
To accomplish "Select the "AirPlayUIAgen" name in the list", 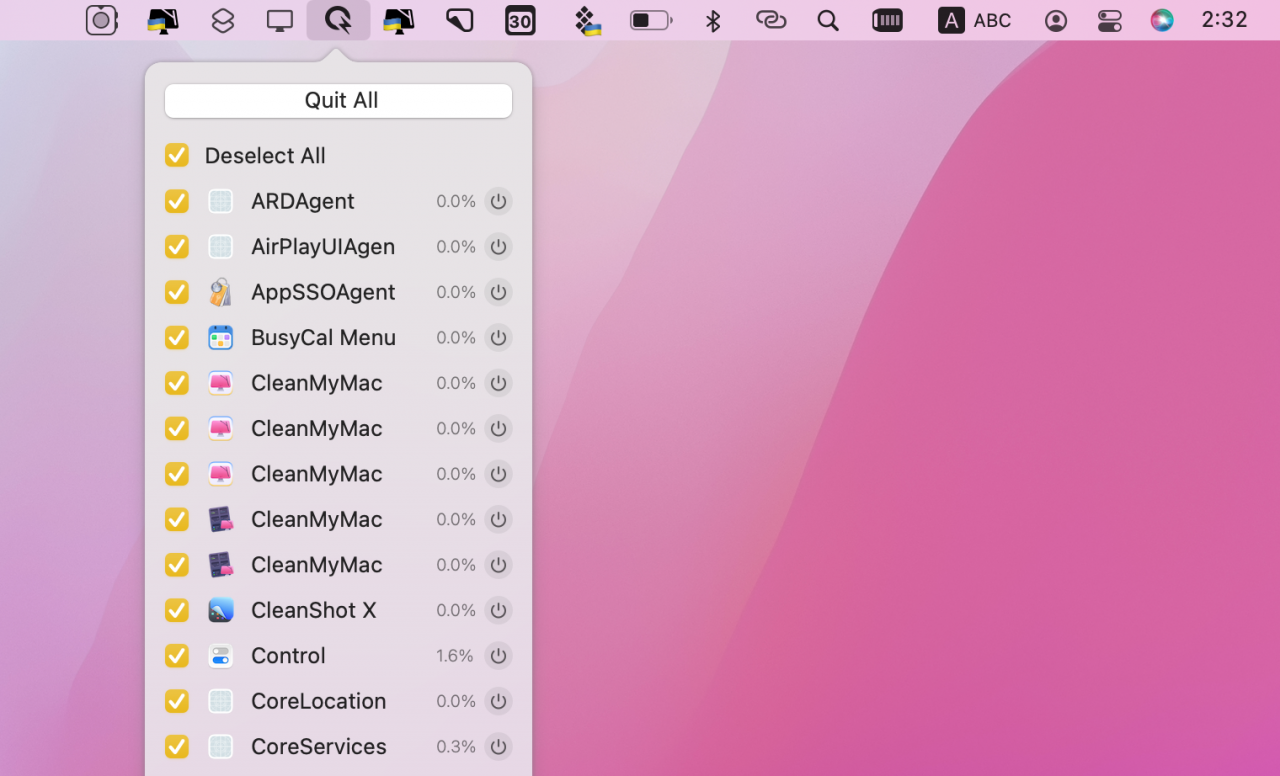I will pyautogui.click(x=323, y=246).
